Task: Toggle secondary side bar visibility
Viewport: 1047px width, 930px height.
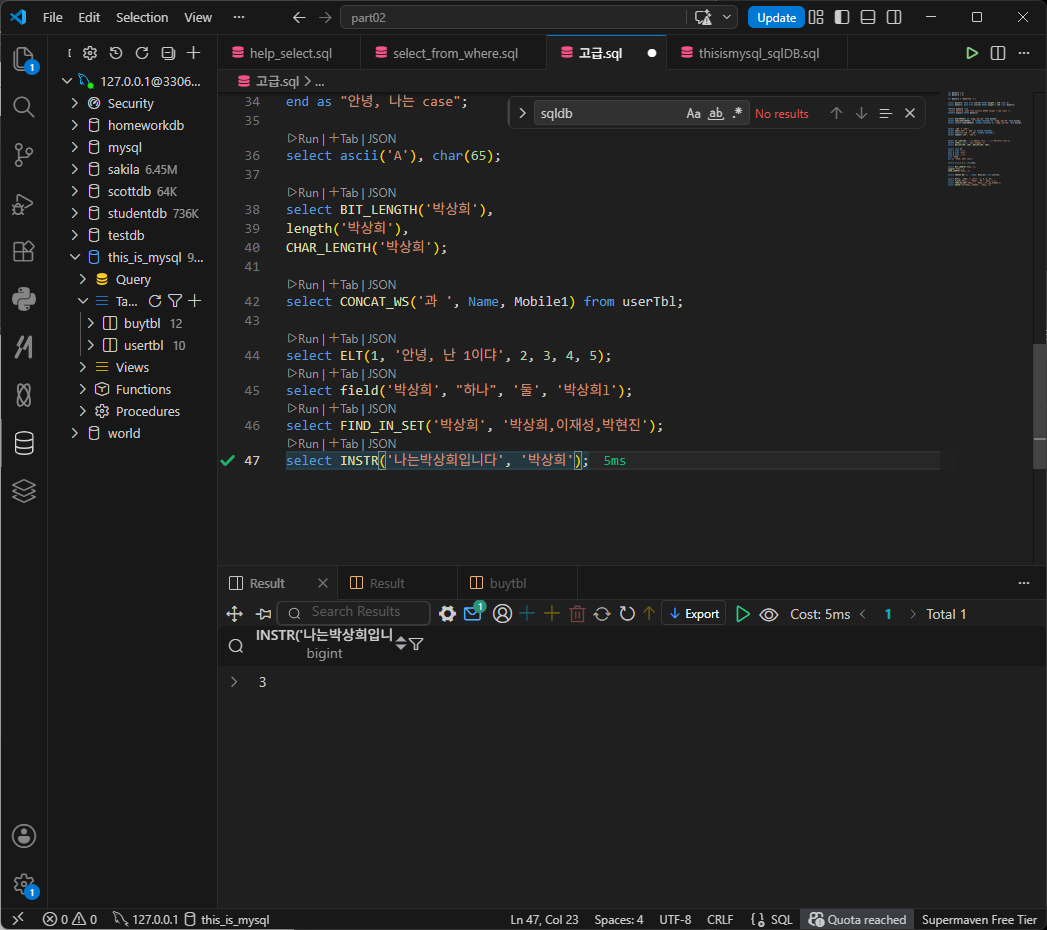Action: point(894,17)
